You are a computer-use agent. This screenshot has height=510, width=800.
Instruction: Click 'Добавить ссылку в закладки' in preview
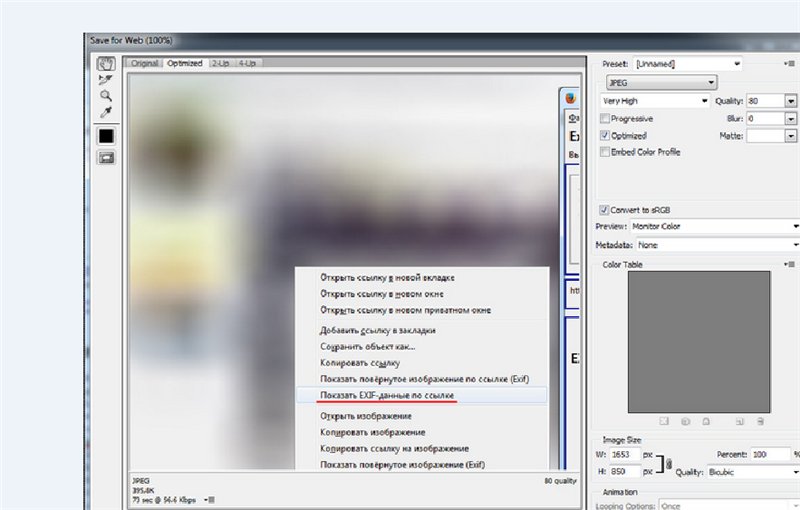pyautogui.click(x=378, y=330)
